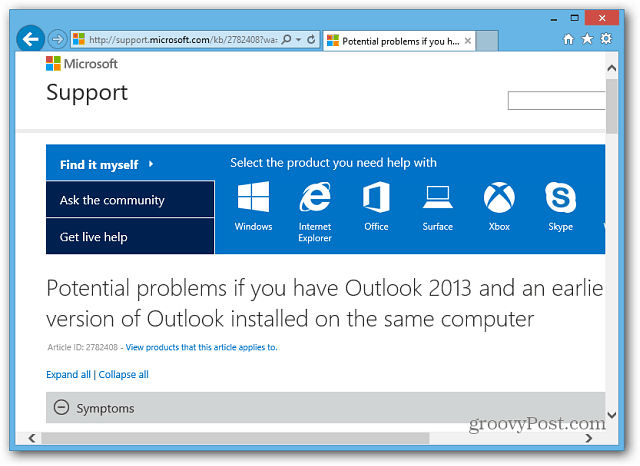The width and height of the screenshot is (640, 466).
Task: Click the browser Back arrow button
Action: [30, 39]
